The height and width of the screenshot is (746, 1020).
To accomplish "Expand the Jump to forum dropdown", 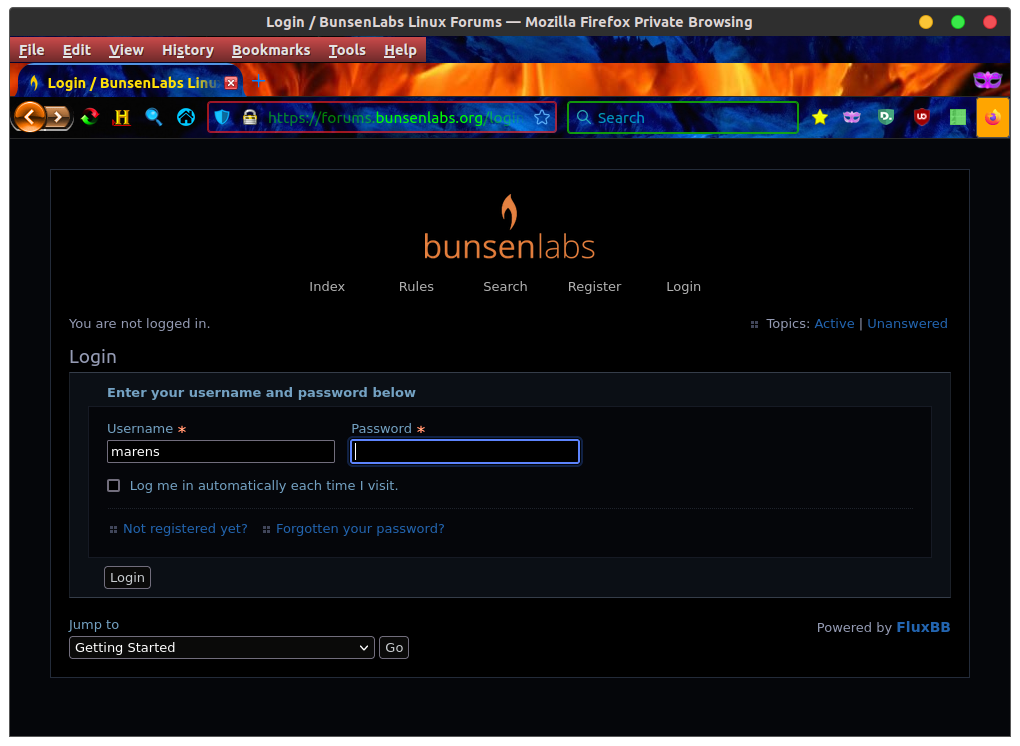I will 222,648.
